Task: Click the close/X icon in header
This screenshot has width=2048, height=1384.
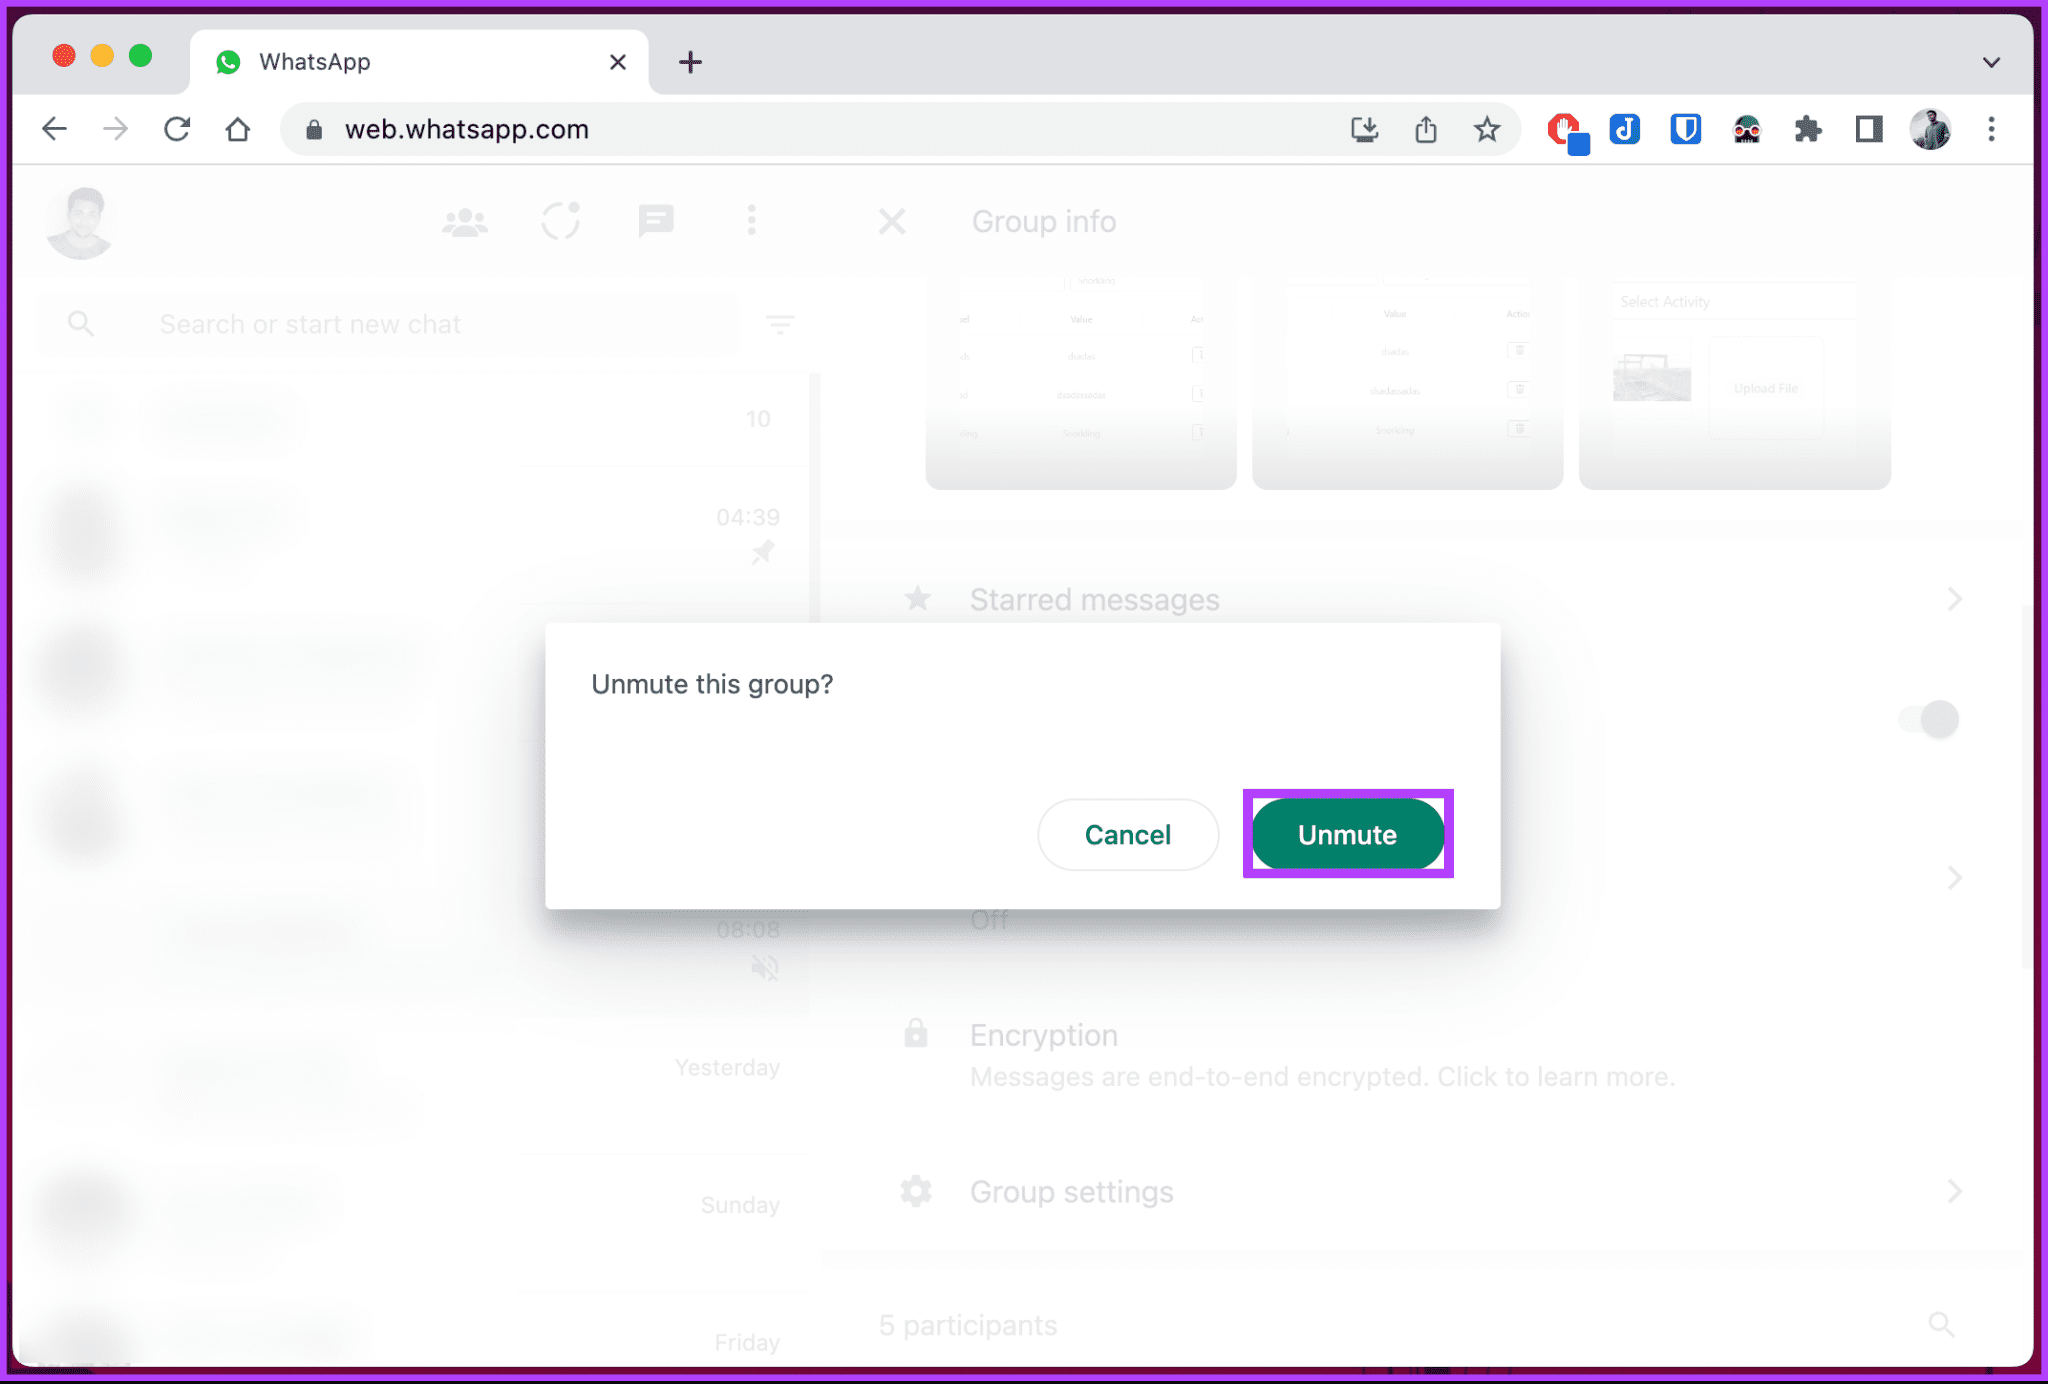Action: click(894, 222)
